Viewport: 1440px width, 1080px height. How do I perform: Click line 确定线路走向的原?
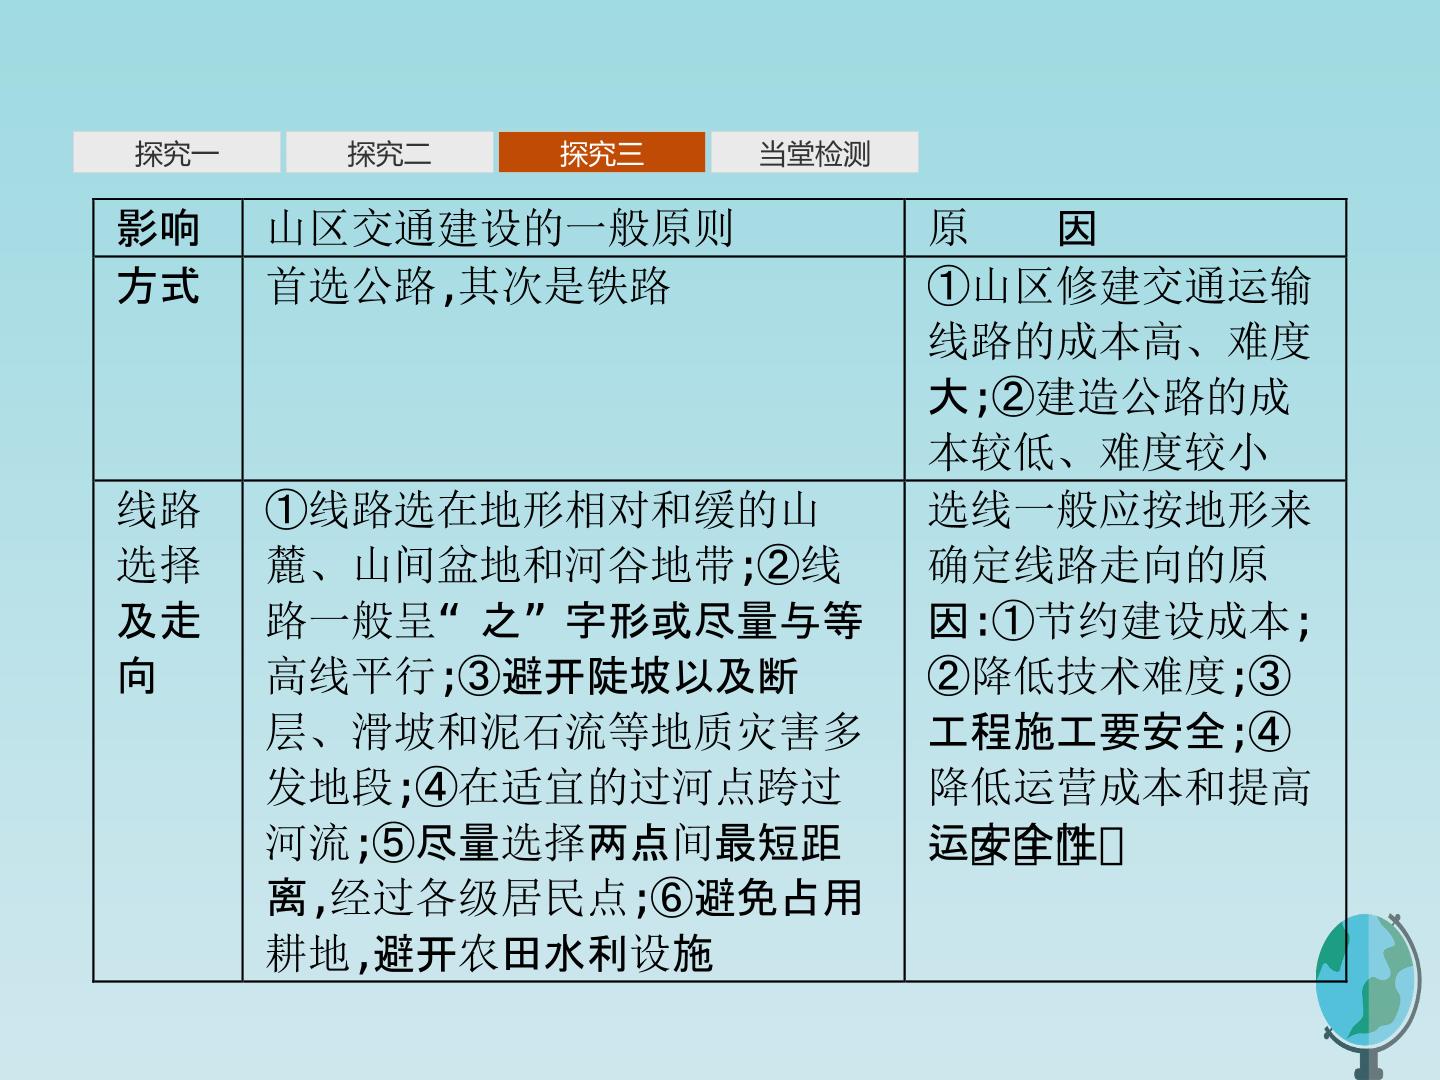point(1098,565)
